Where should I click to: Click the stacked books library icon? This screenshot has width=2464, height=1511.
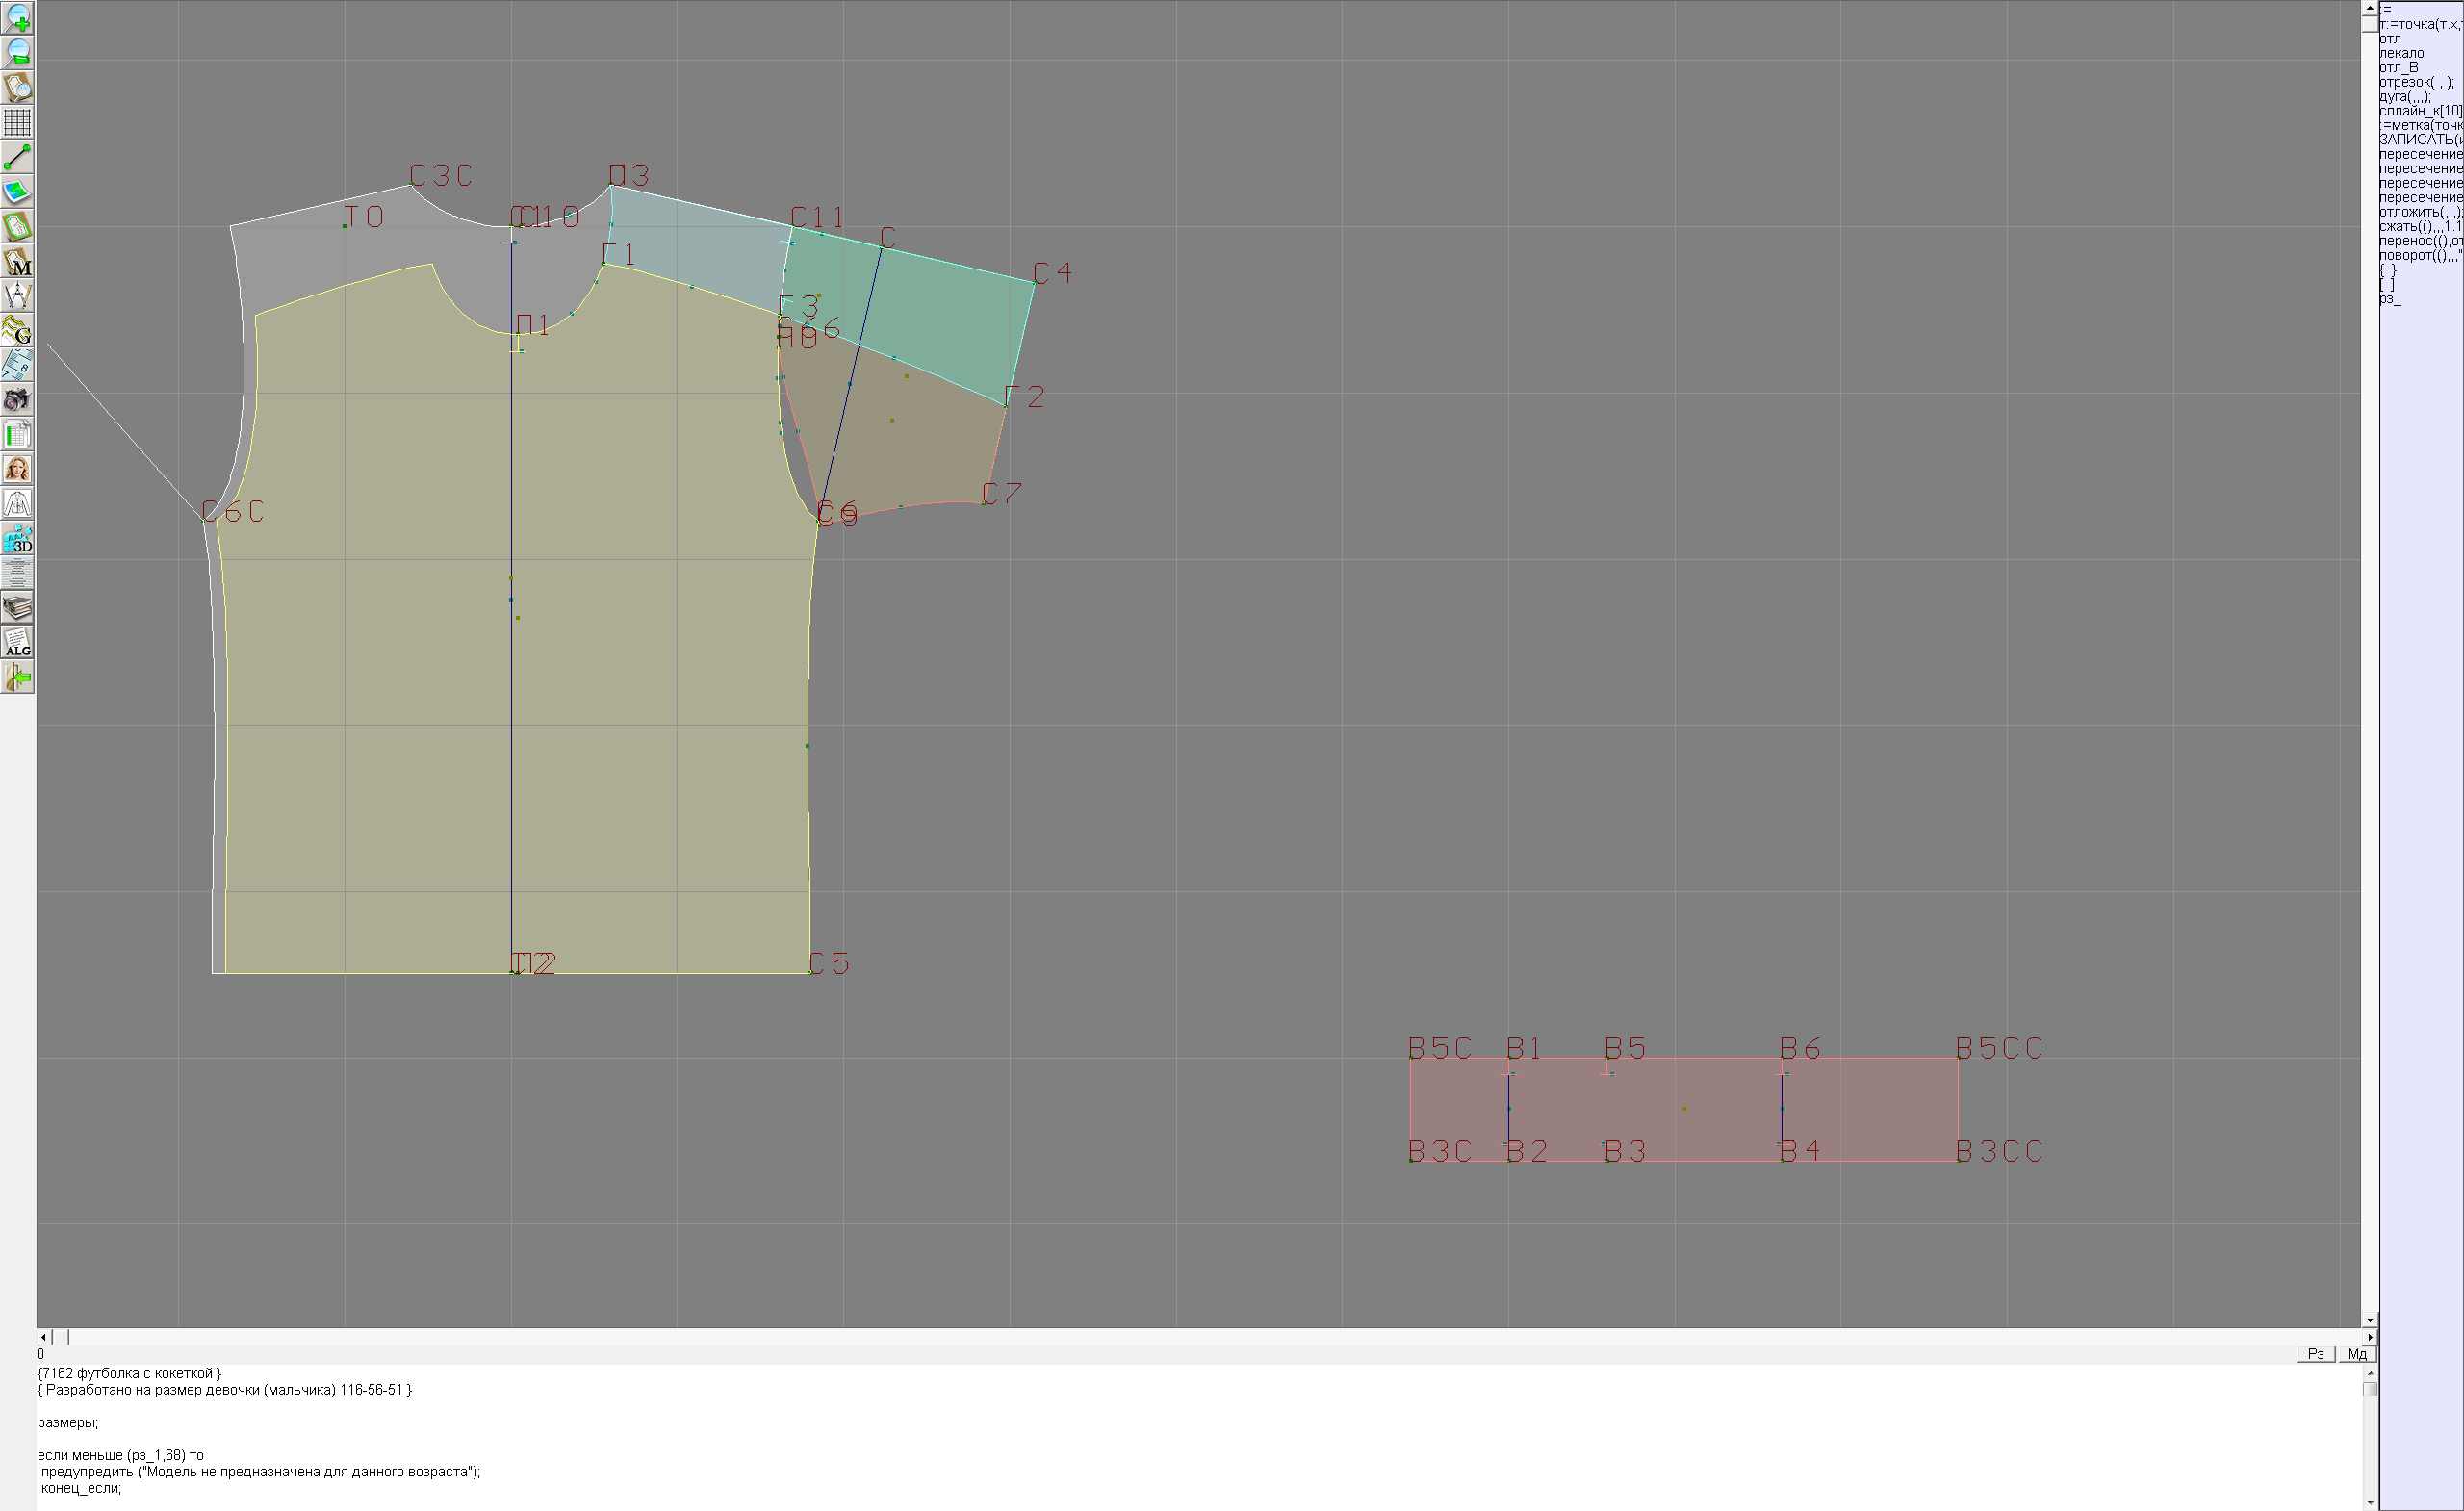pos(17,608)
